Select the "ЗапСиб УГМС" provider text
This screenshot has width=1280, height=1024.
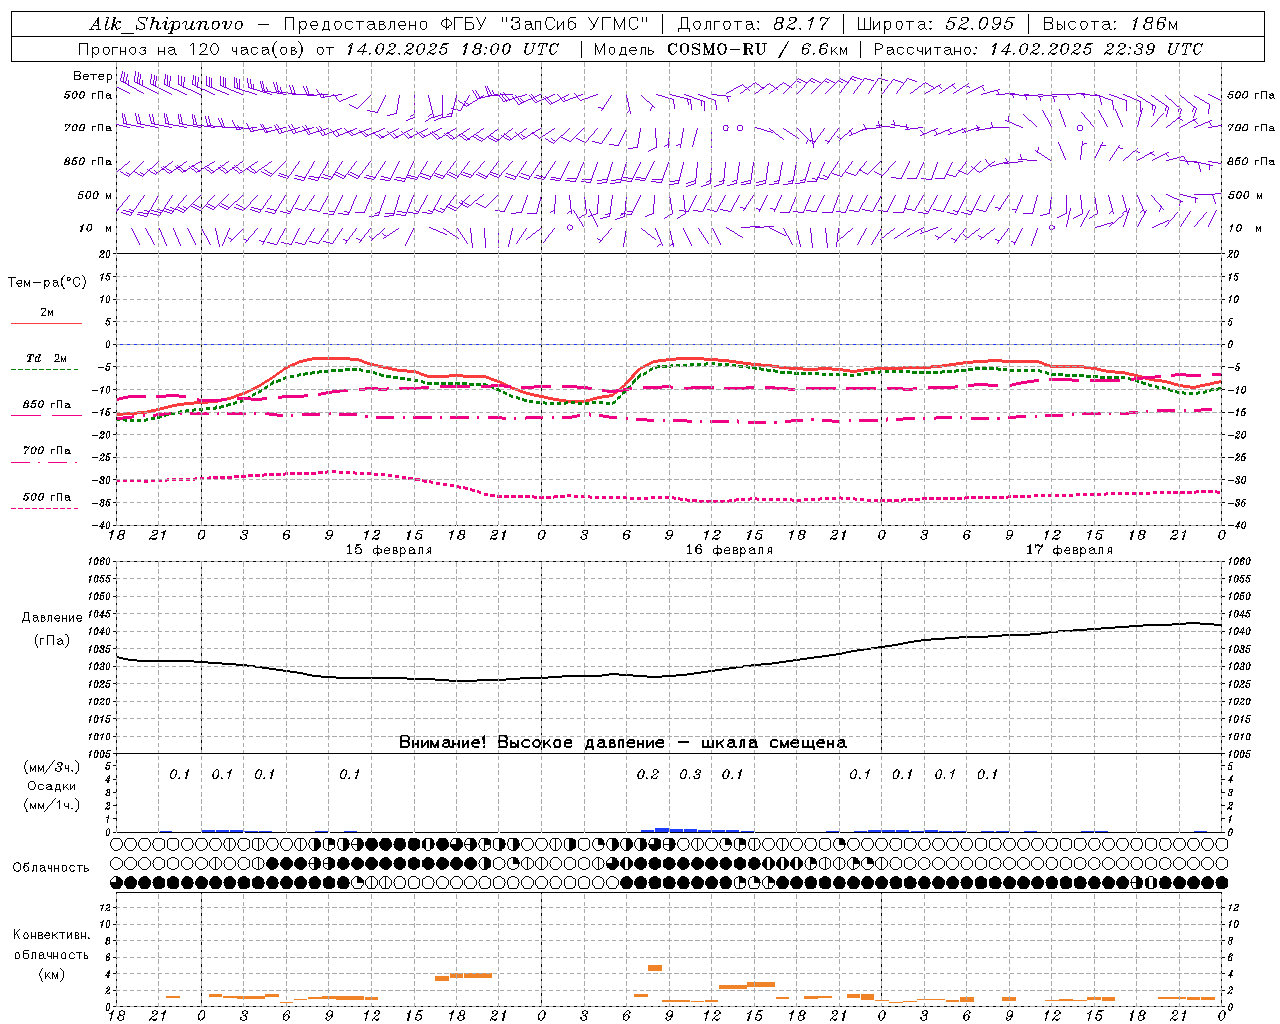click(x=573, y=24)
